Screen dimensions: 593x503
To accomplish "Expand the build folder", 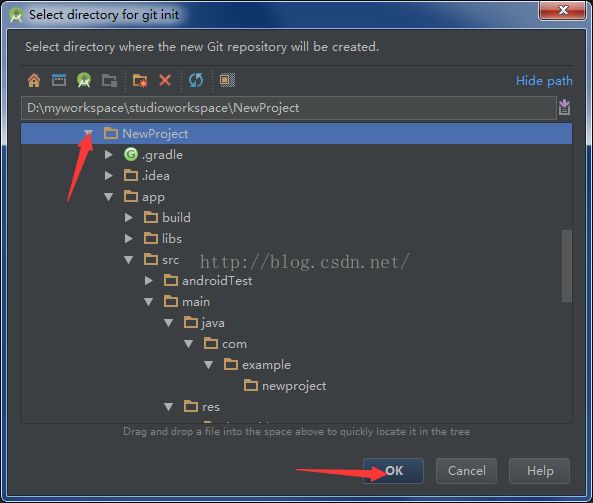I will tap(129, 217).
